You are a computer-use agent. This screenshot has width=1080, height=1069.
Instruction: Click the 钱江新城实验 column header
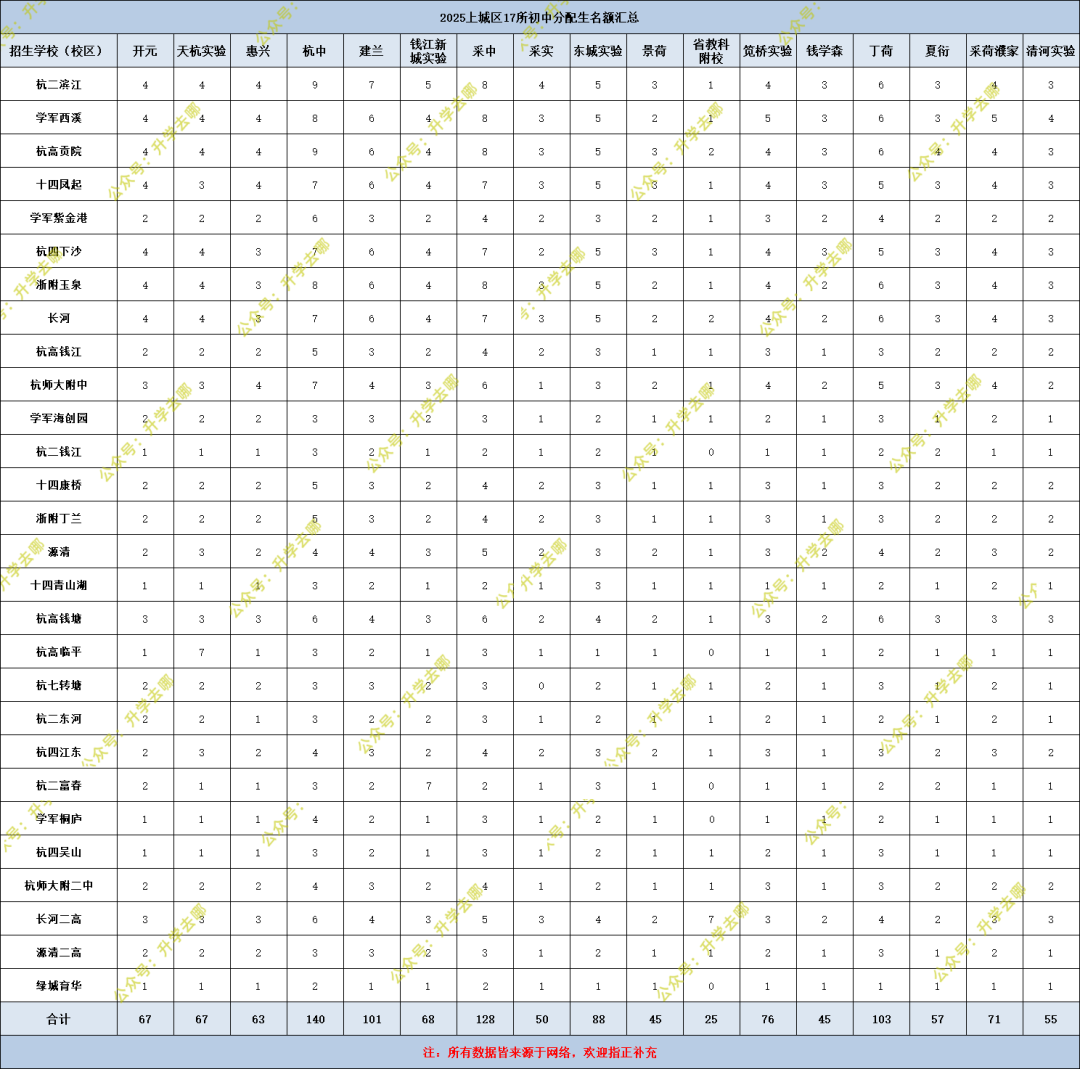point(428,51)
